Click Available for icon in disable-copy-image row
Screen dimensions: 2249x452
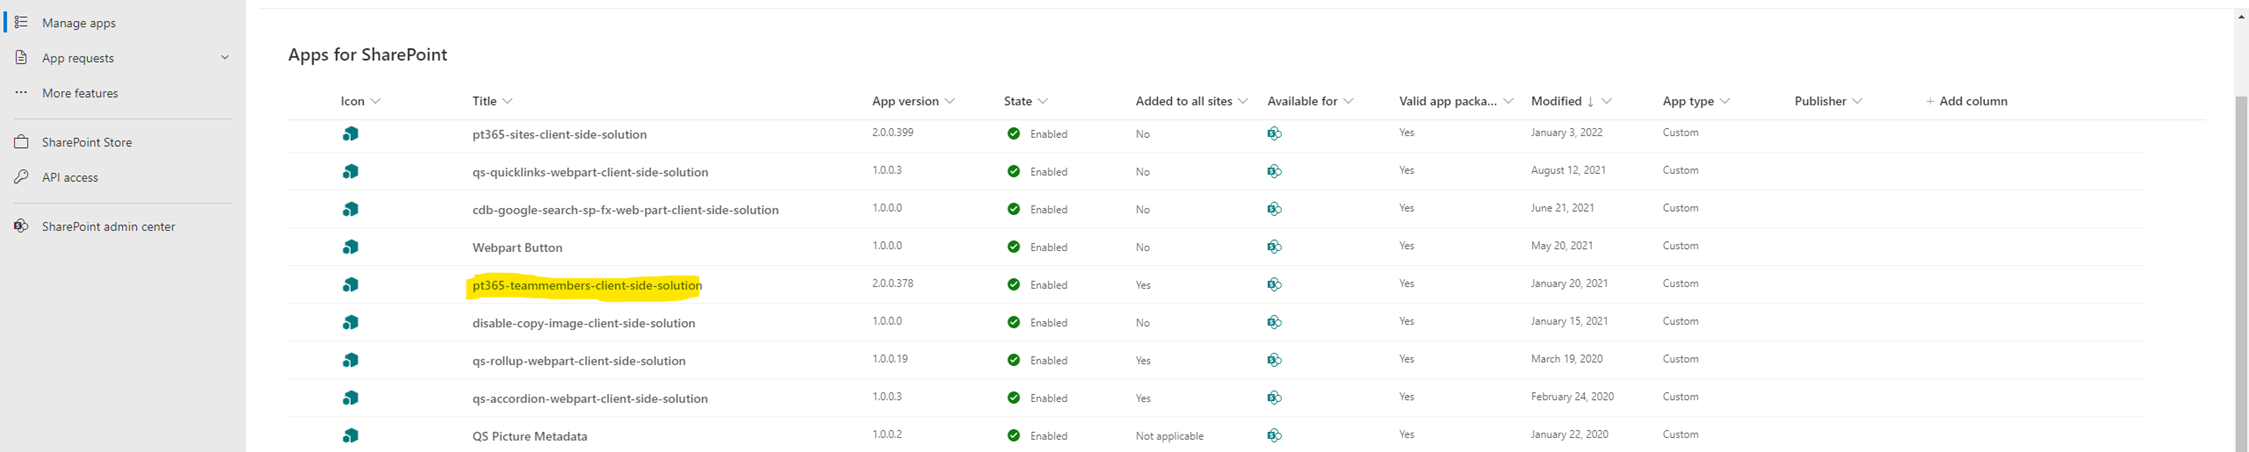click(1274, 322)
